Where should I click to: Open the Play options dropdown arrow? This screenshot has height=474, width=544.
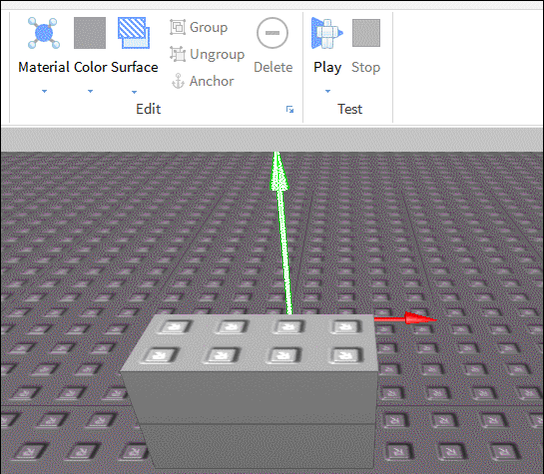[328, 91]
